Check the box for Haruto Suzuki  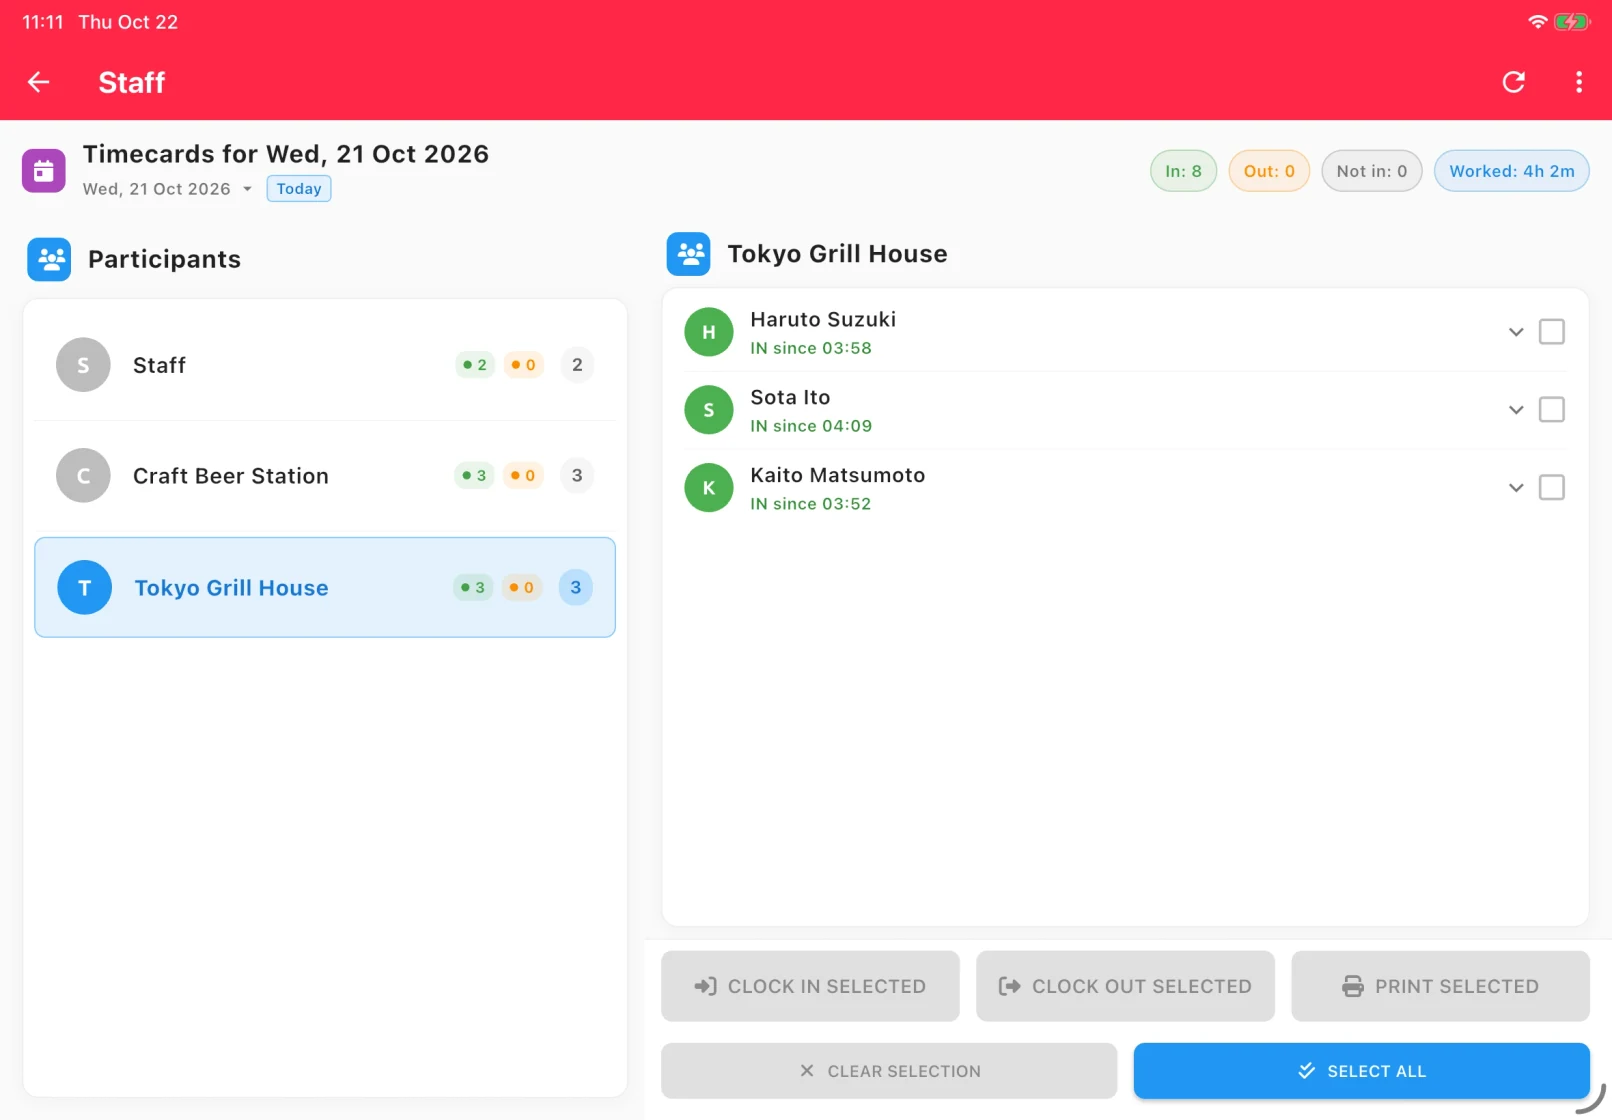(1552, 332)
